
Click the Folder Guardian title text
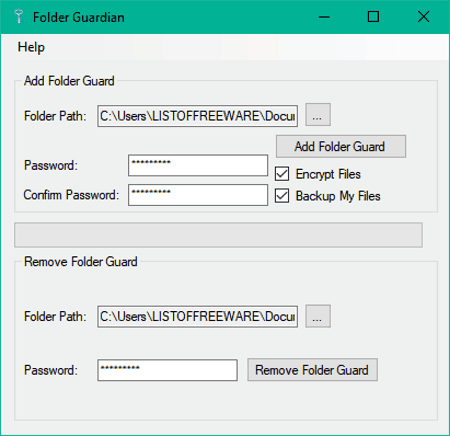point(79,17)
